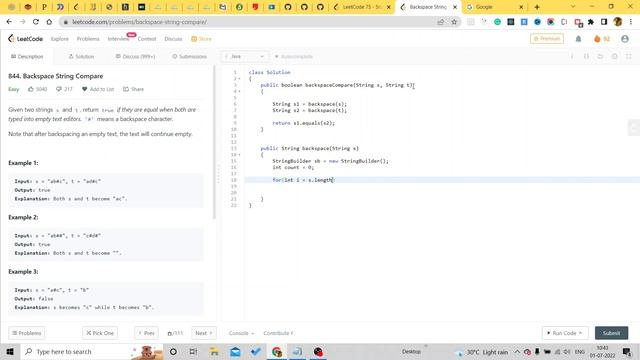Click Windows taskbar search box
The height and width of the screenshot is (360, 640).
[91, 351]
